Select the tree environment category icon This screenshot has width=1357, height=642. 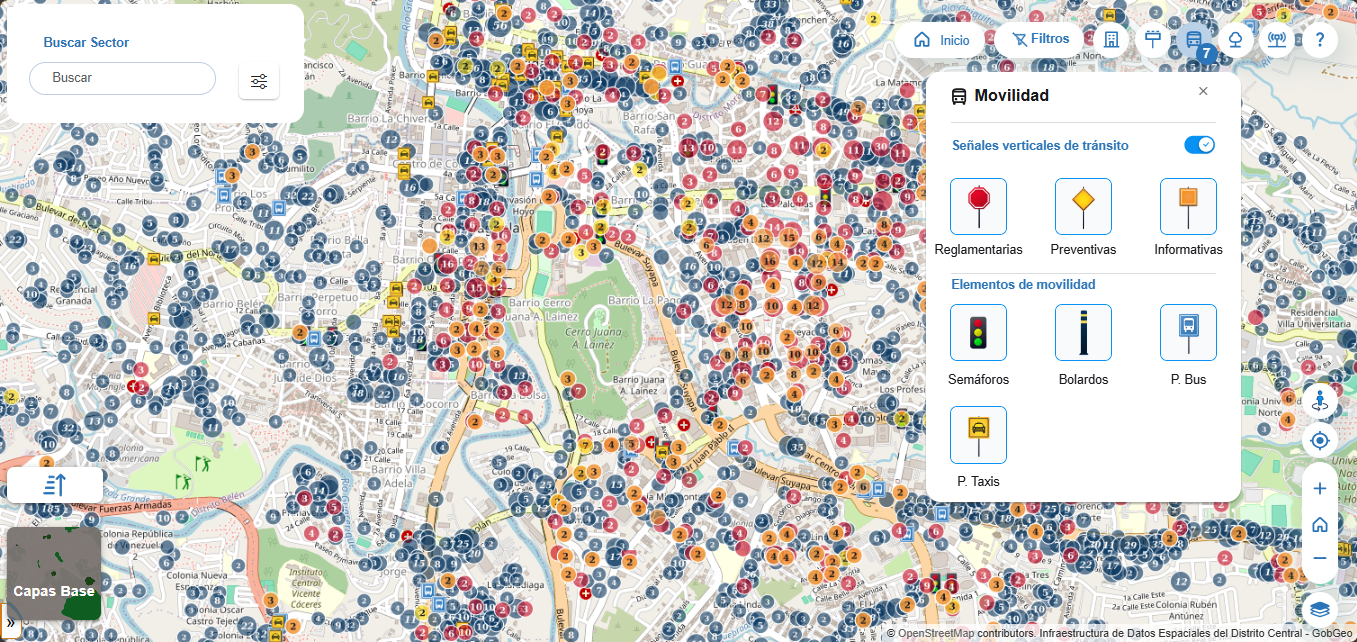(1236, 40)
